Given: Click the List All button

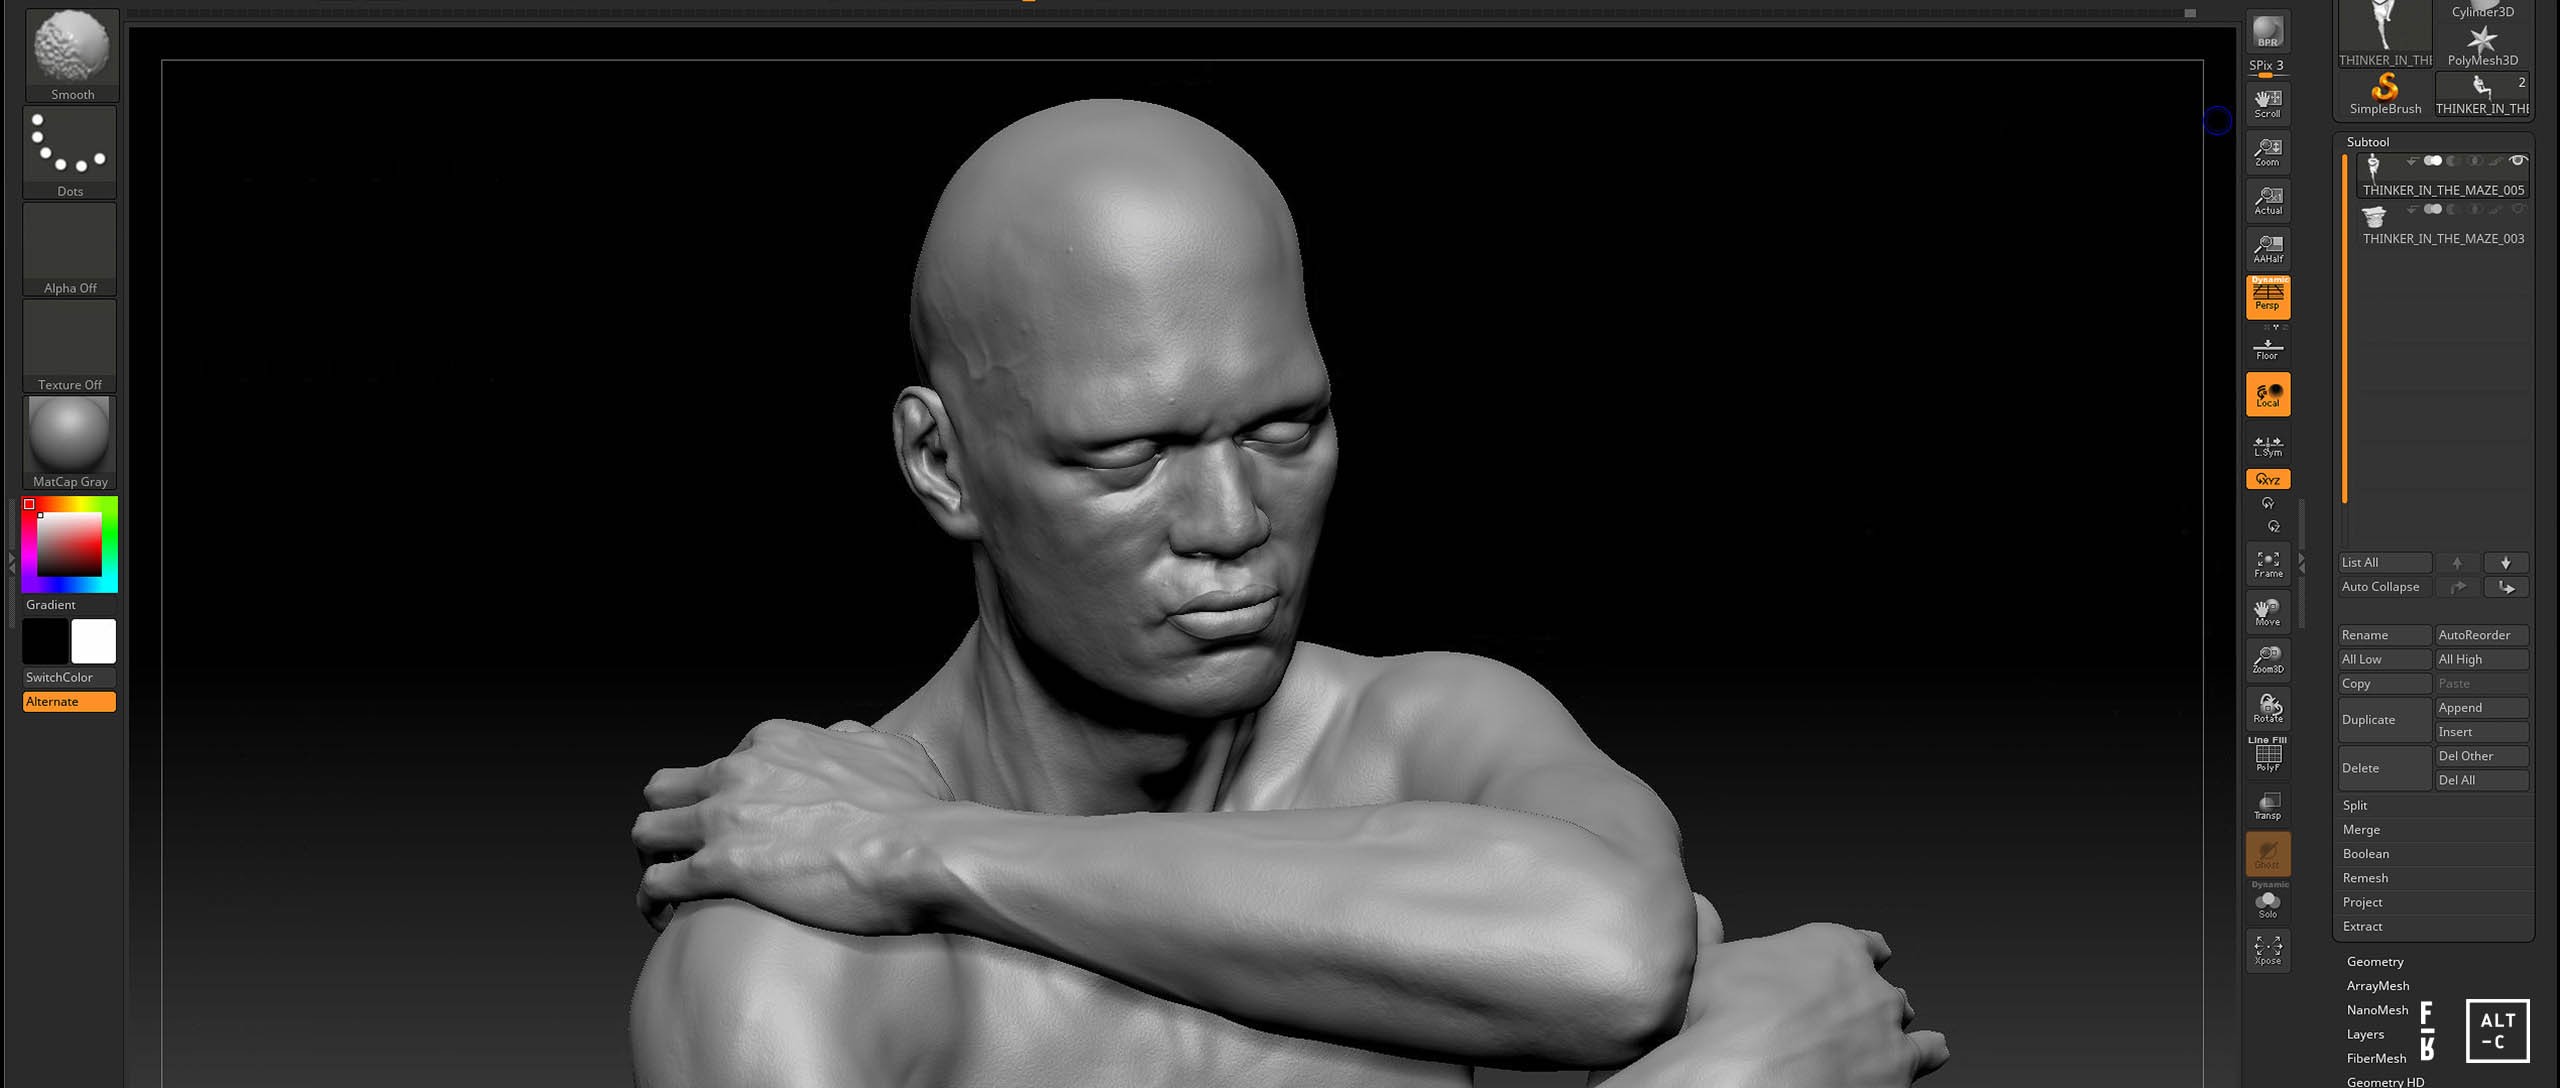Looking at the screenshot, I should tap(2385, 563).
